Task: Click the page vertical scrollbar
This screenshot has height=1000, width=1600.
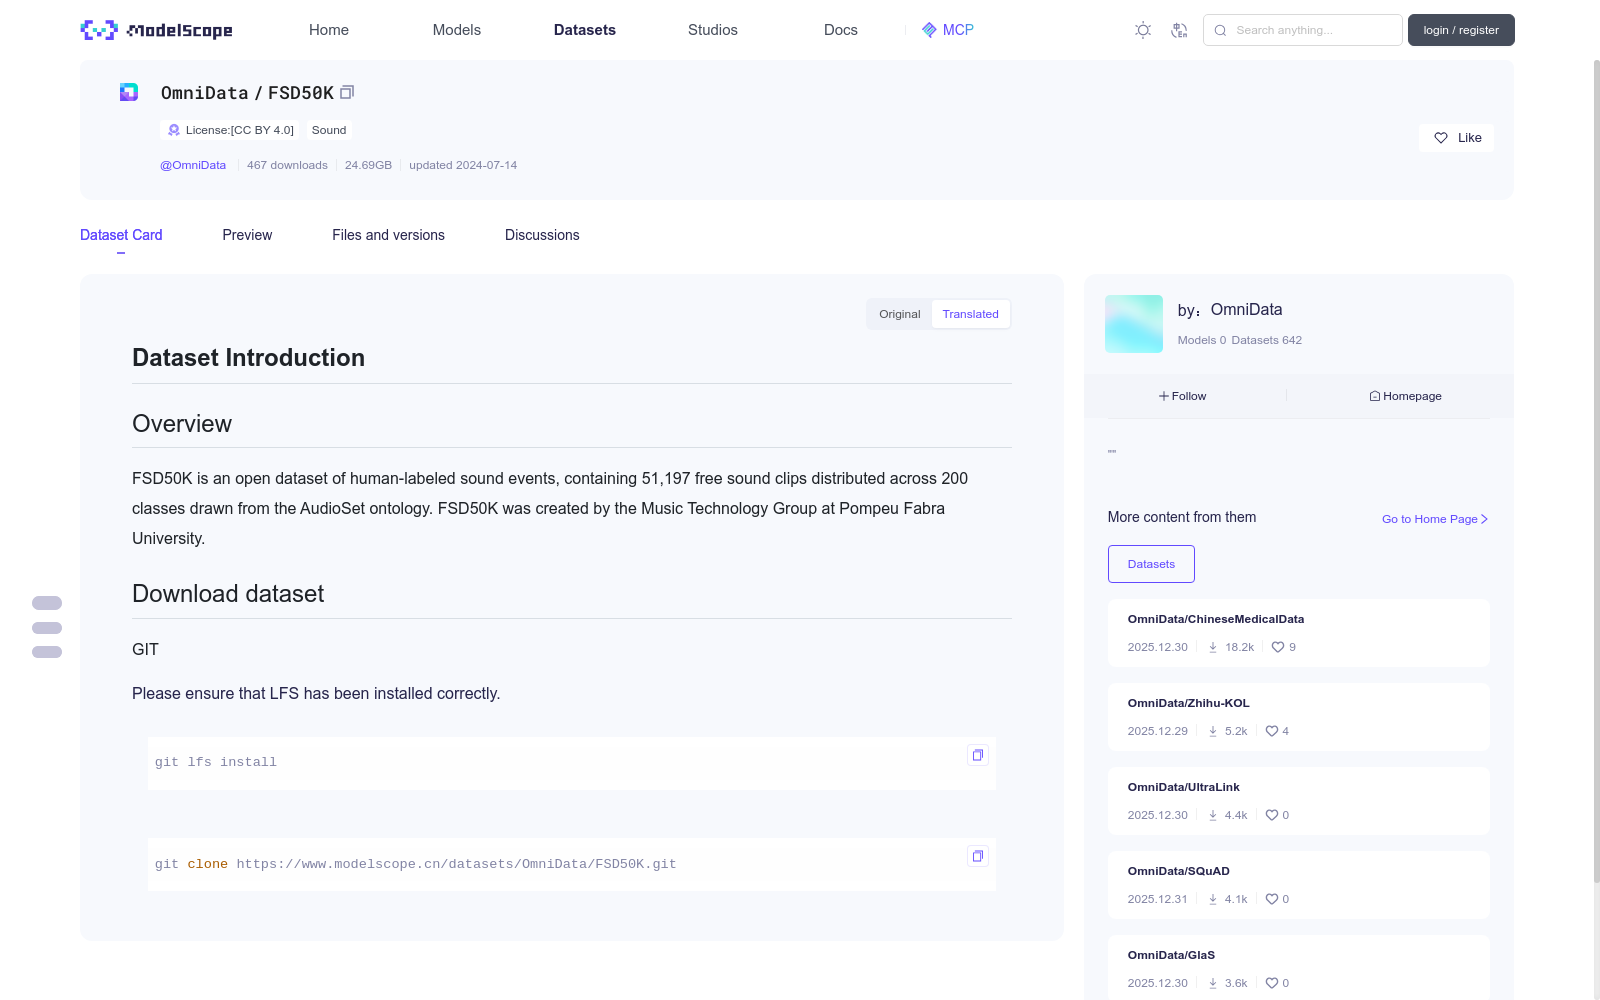Action: pyautogui.click(x=1596, y=470)
